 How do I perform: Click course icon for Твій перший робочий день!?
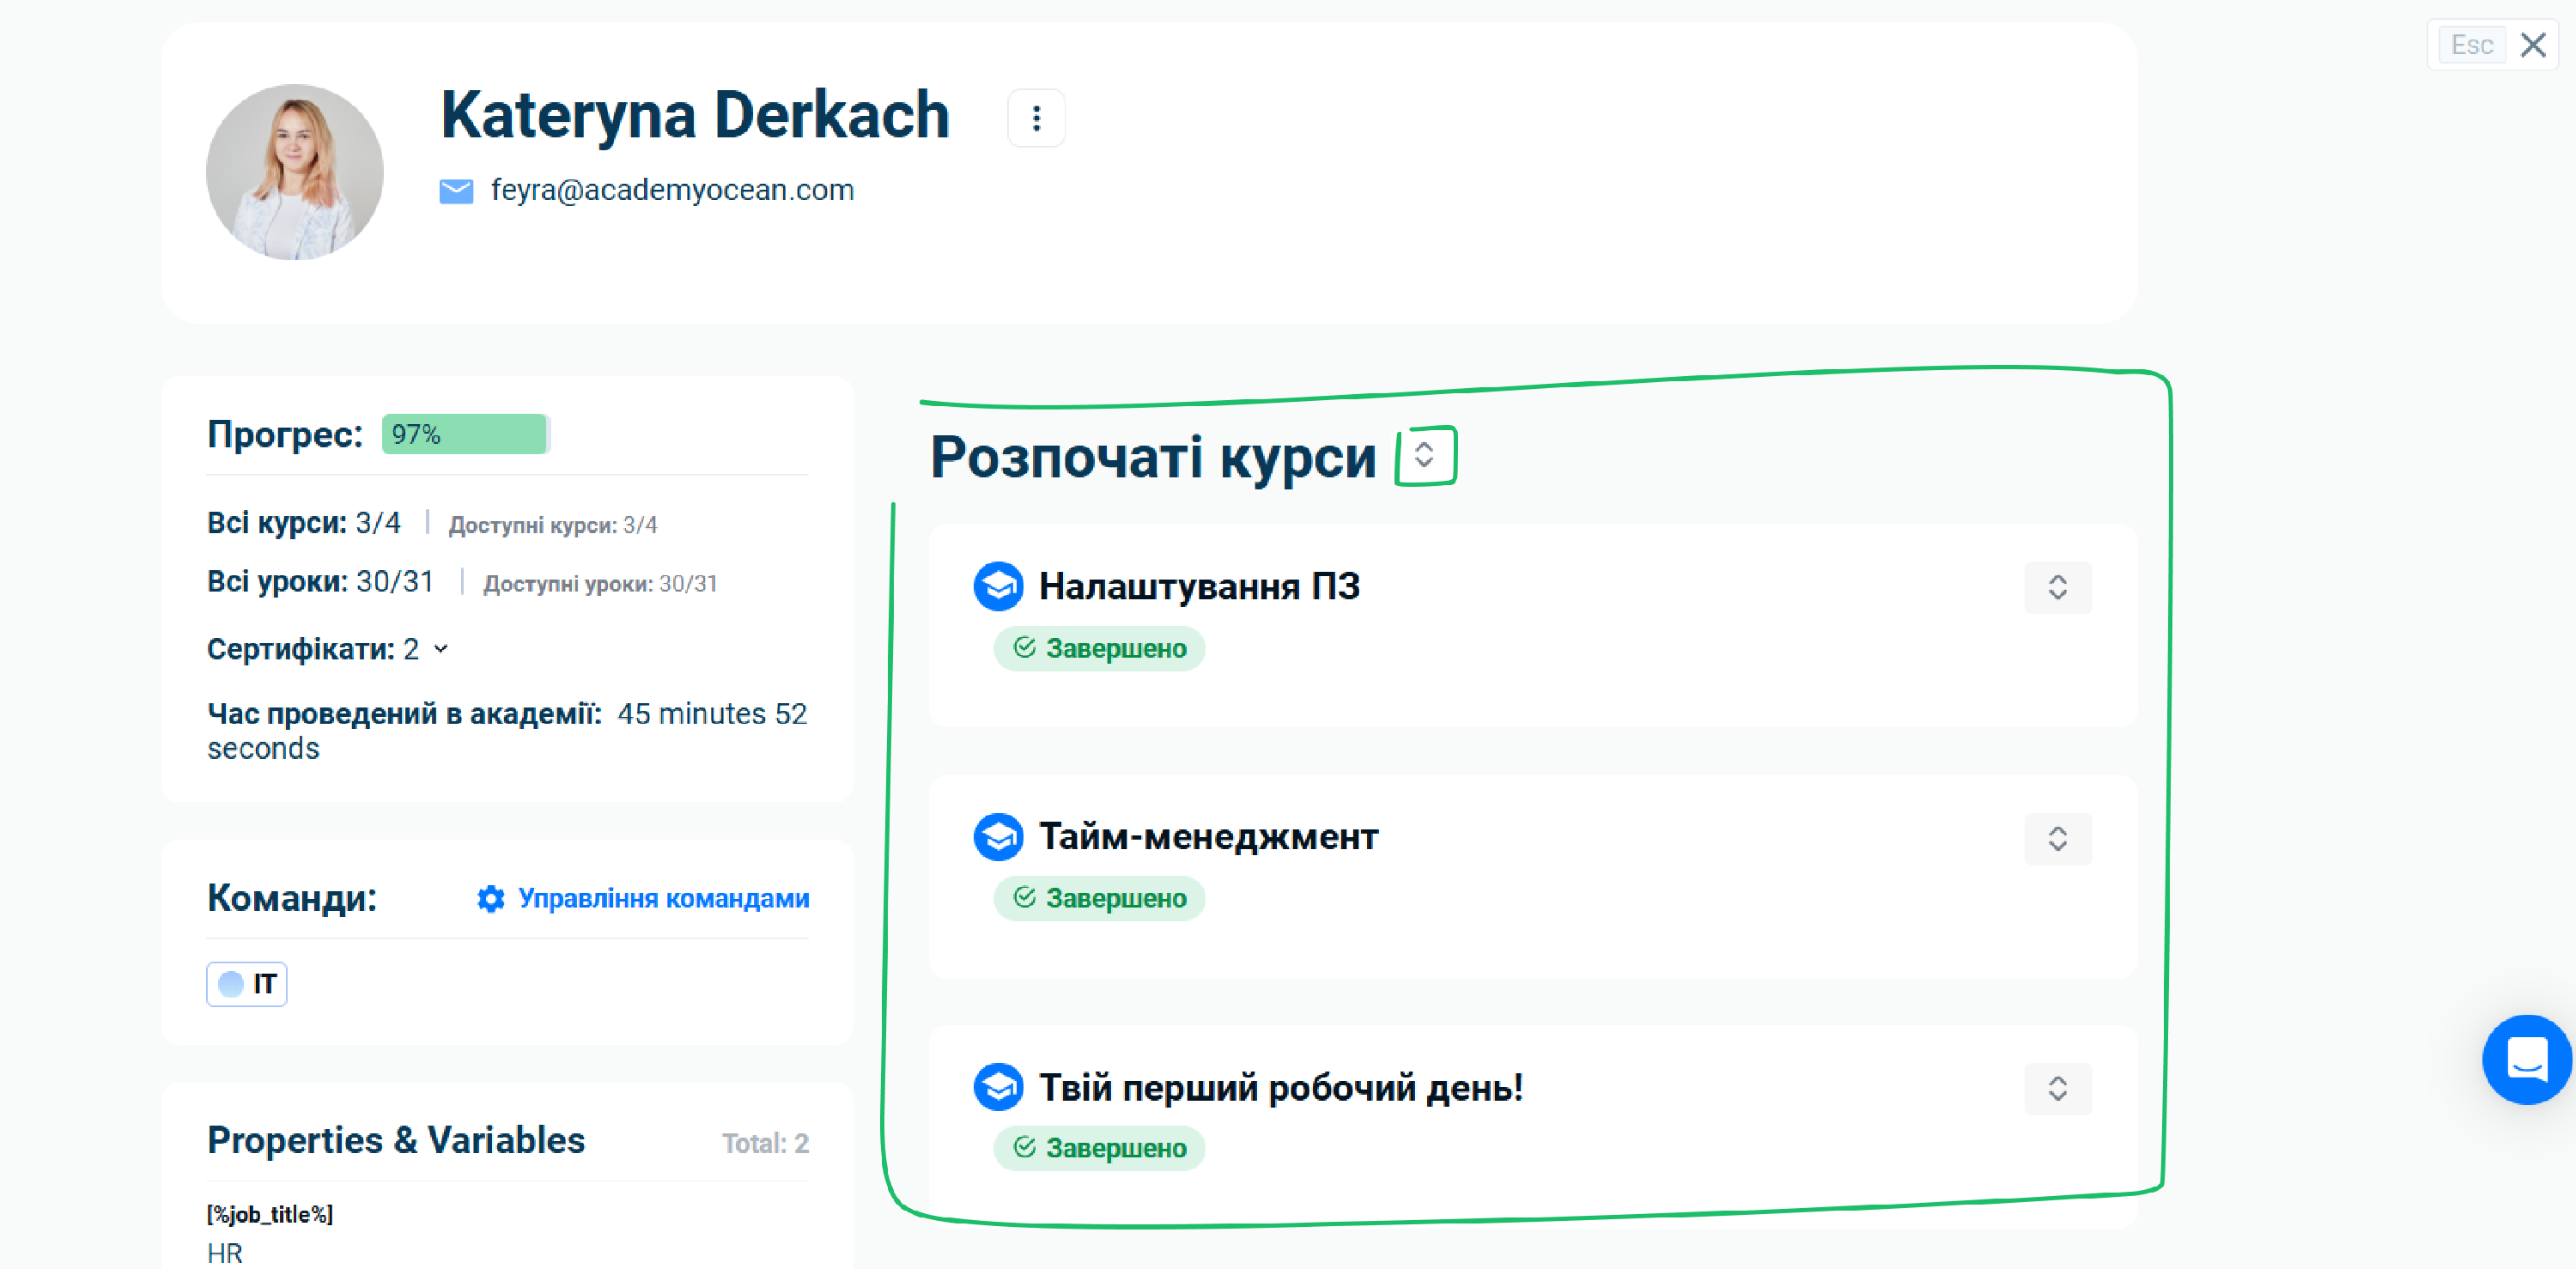click(x=998, y=1087)
